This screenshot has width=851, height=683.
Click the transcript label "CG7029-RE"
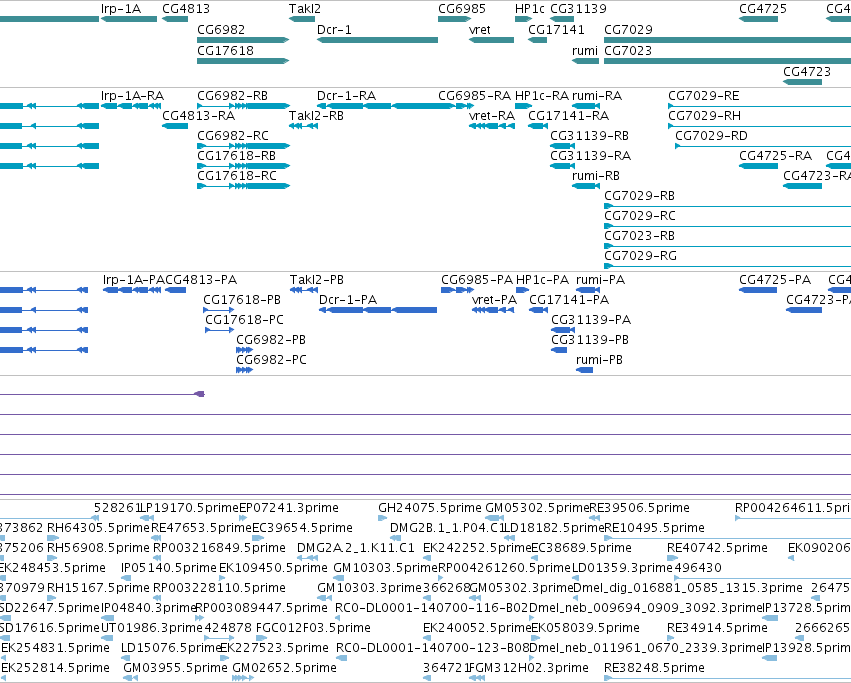pyautogui.click(x=703, y=96)
